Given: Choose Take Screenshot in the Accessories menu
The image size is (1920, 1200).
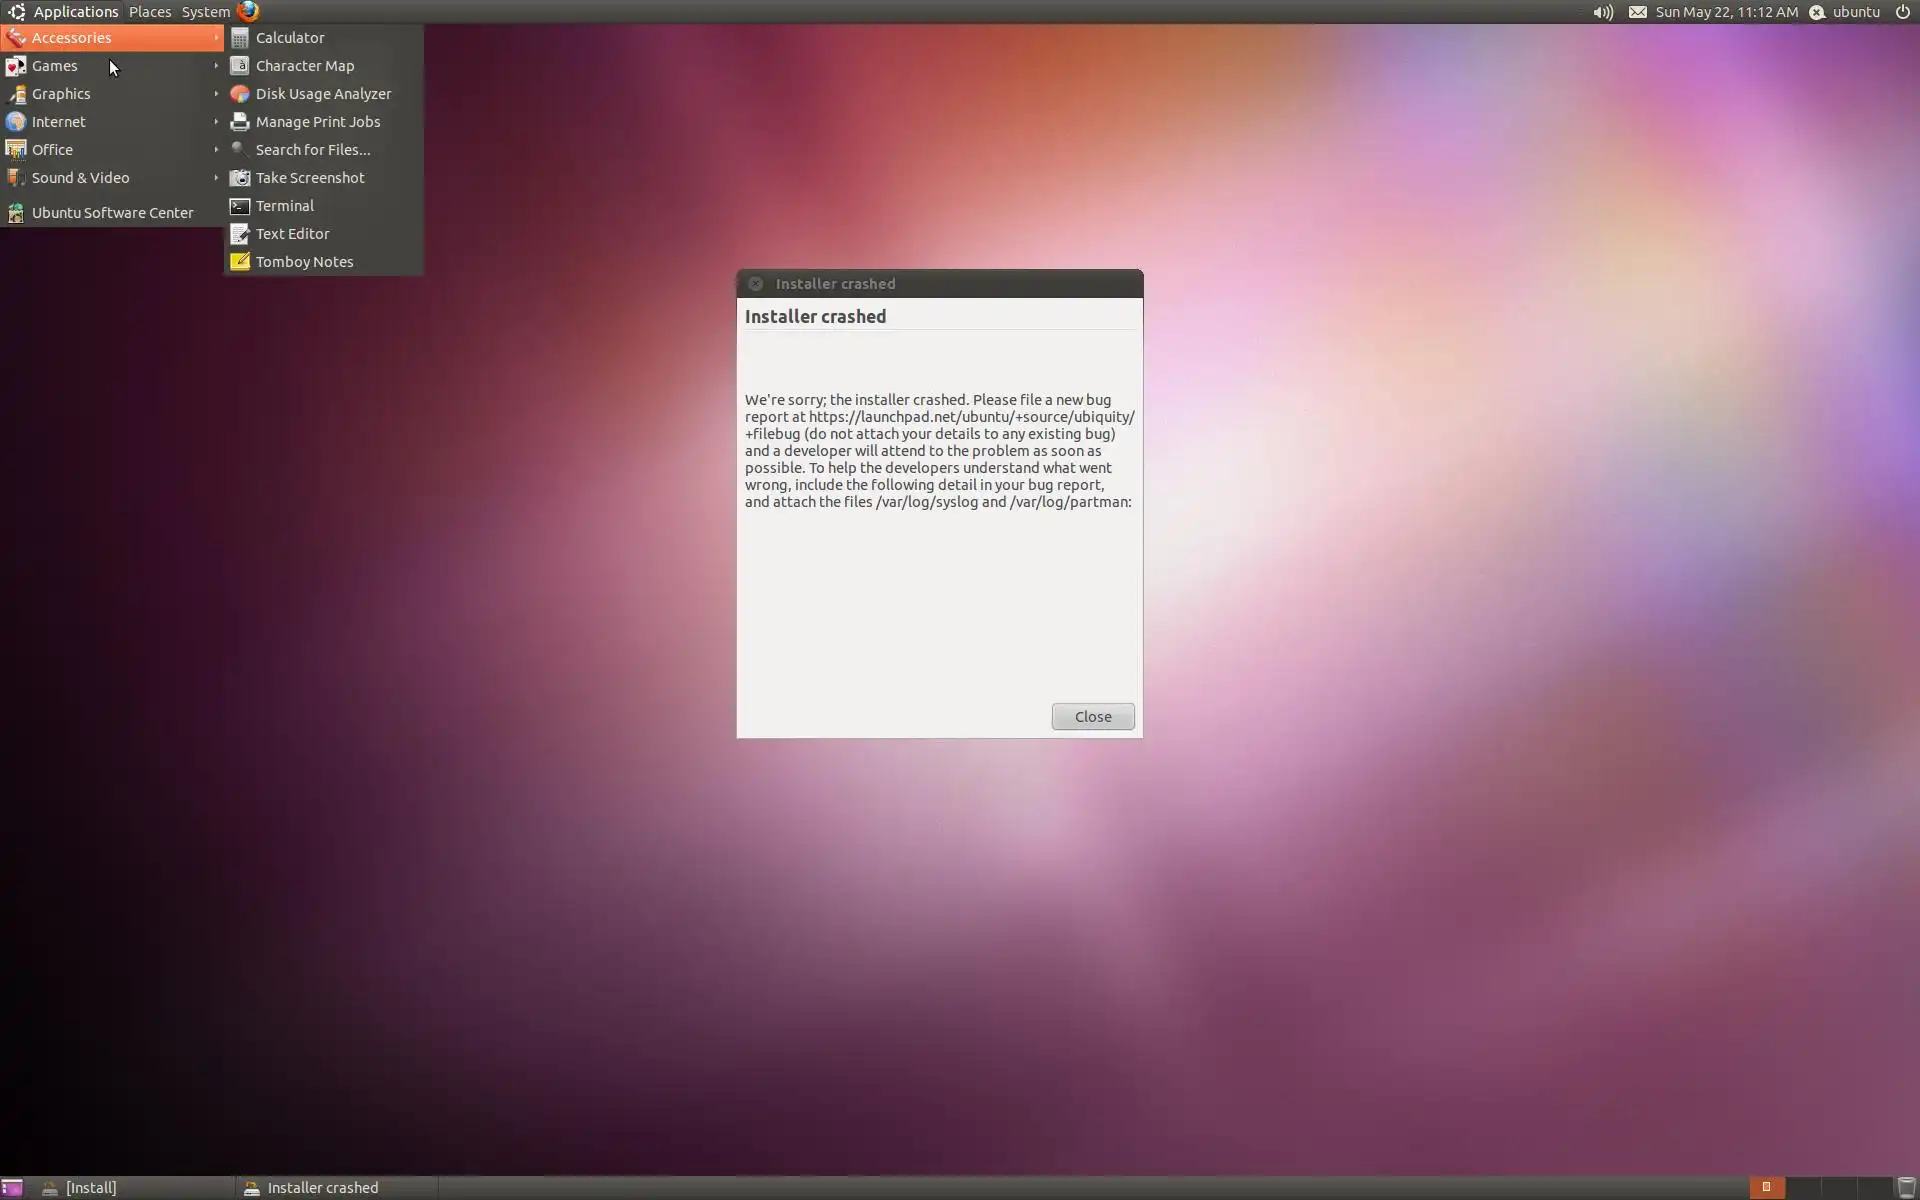Looking at the screenshot, I should click(x=309, y=178).
